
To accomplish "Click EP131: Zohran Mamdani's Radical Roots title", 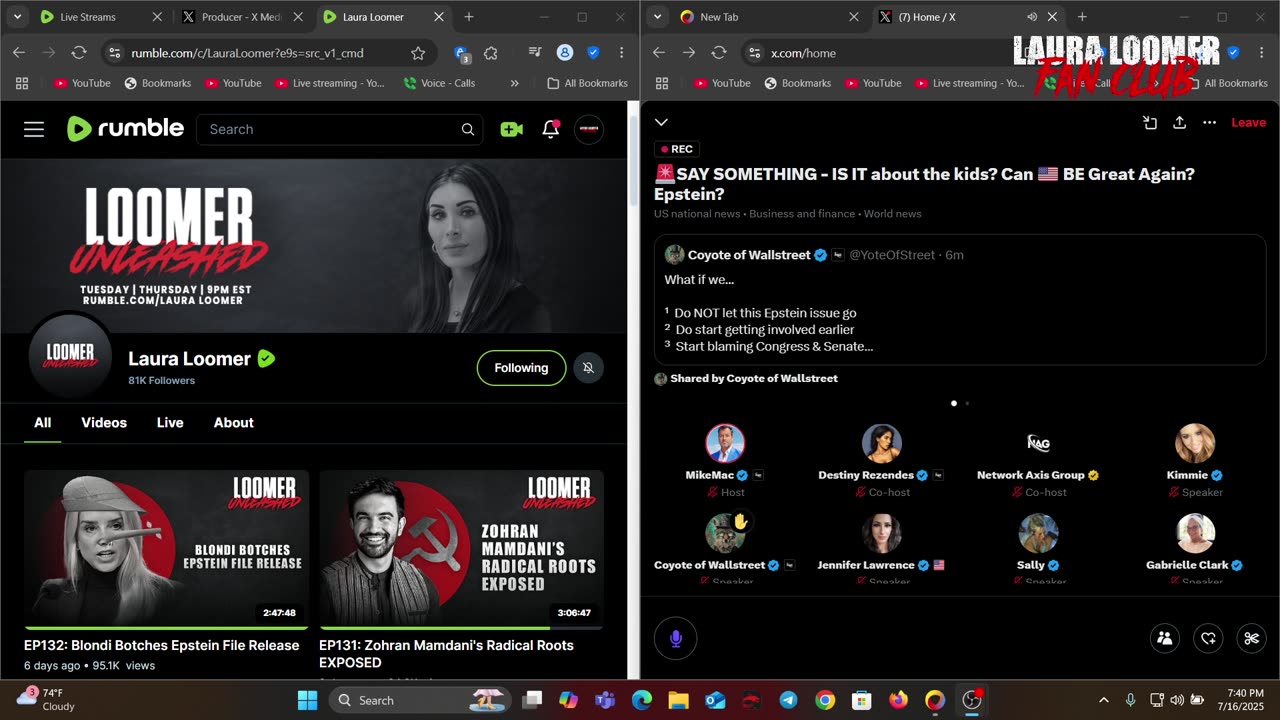I will pyautogui.click(x=446, y=654).
